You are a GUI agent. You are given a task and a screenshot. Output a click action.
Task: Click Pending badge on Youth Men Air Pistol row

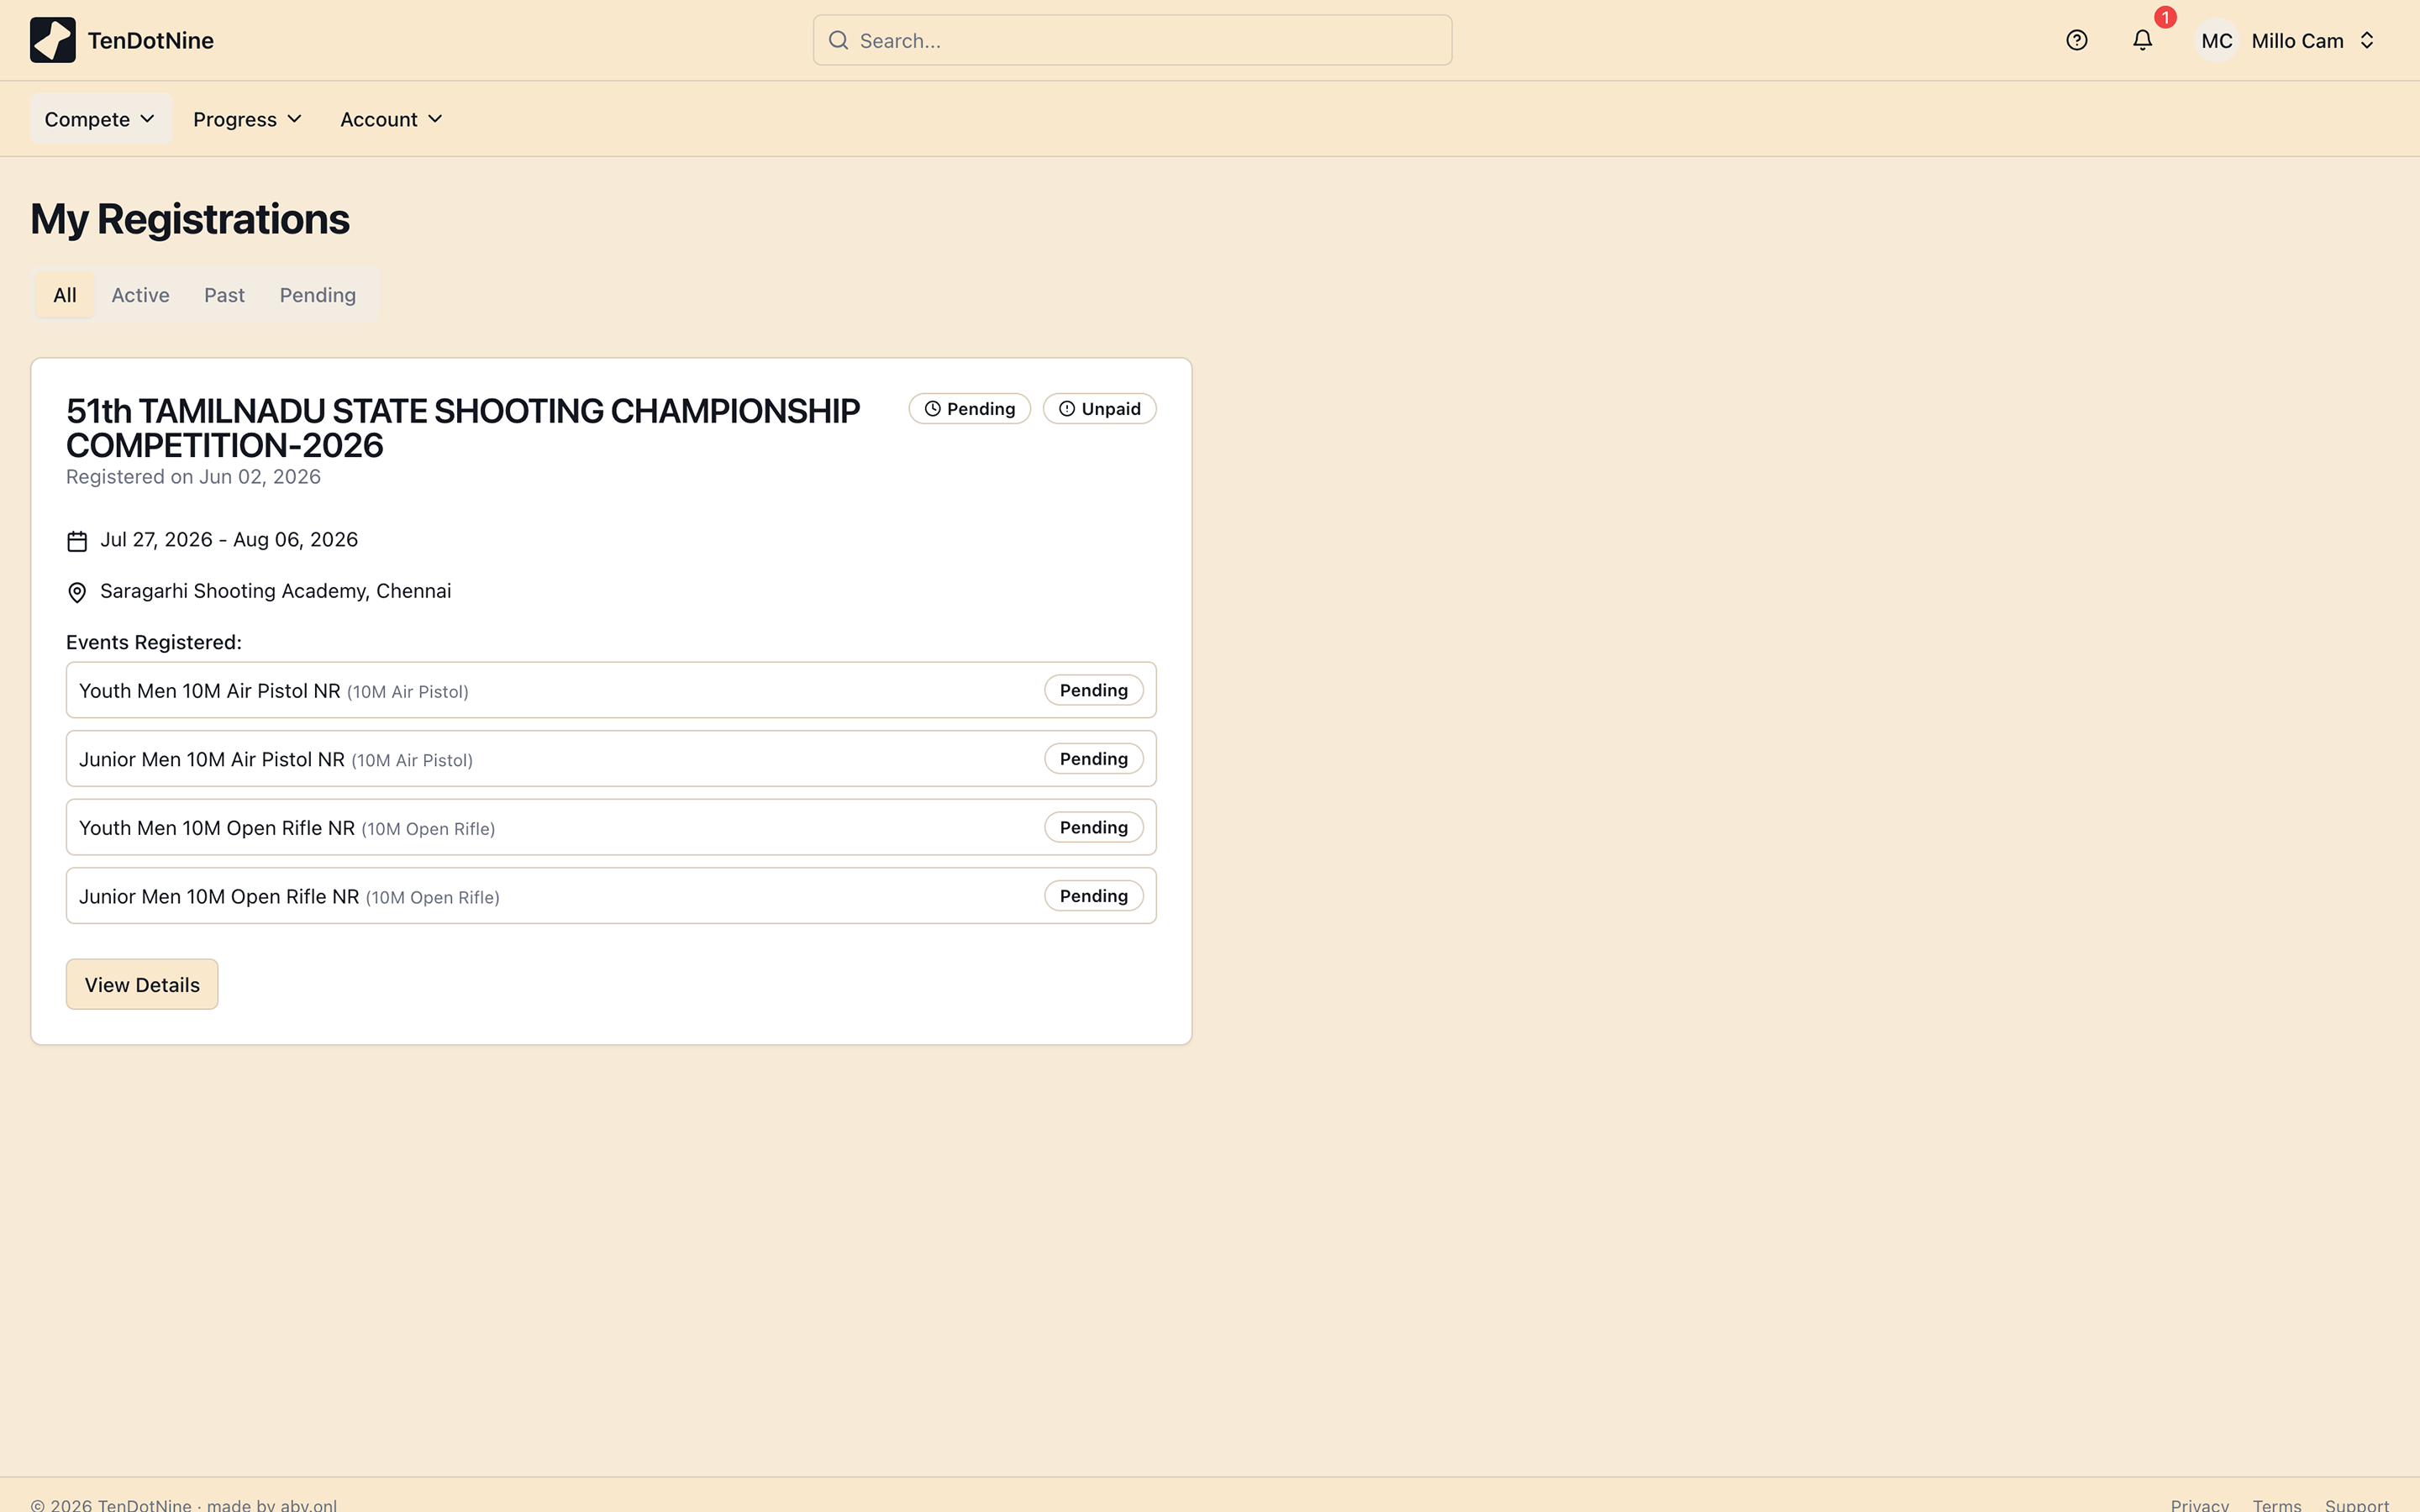click(1094, 690)
